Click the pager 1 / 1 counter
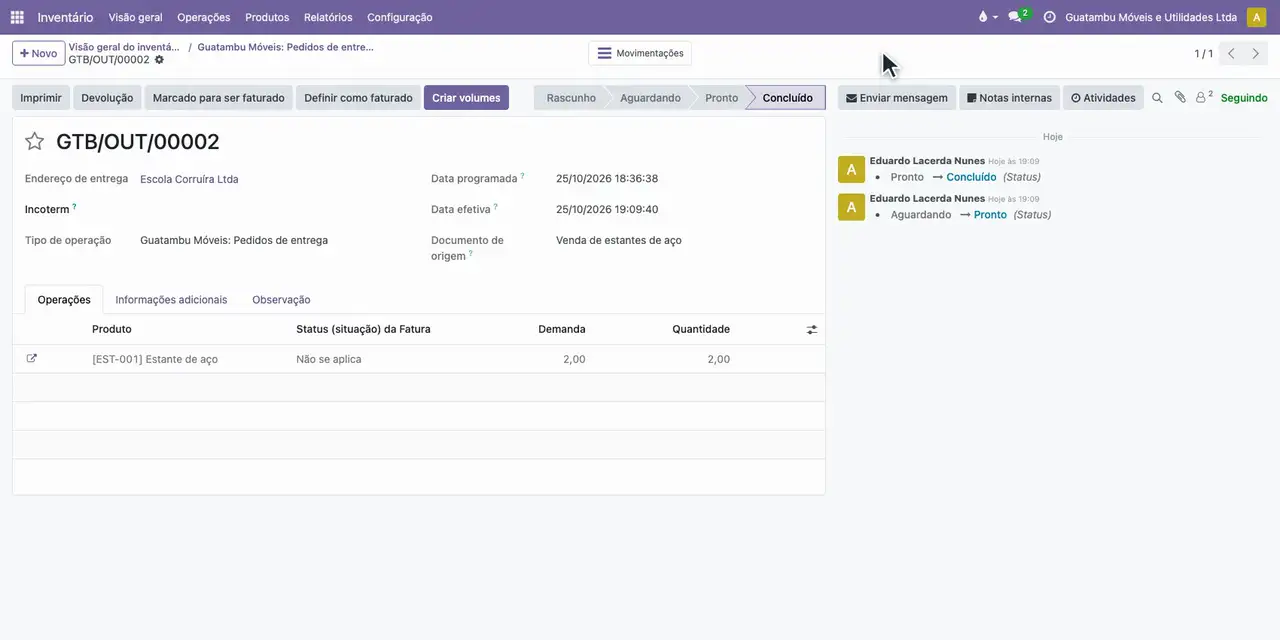Viewport: 1280px width, 640px height. pos(1203,54)
